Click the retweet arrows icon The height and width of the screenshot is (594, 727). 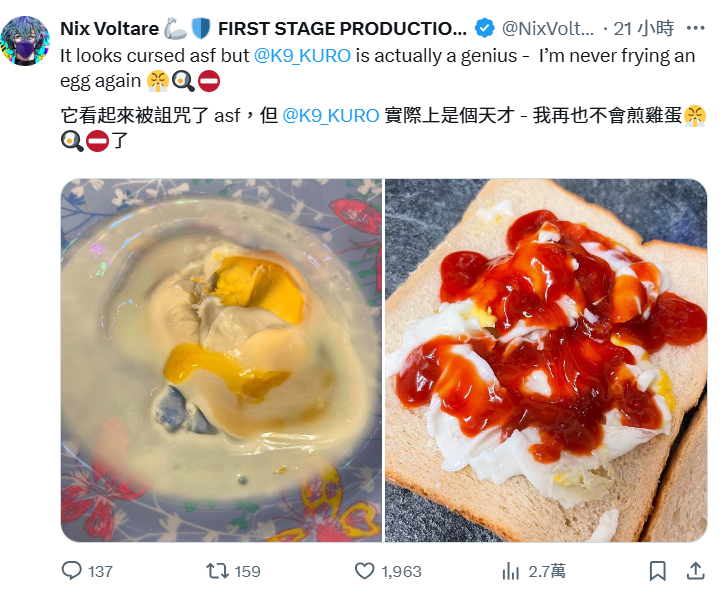tap(217, 571)
